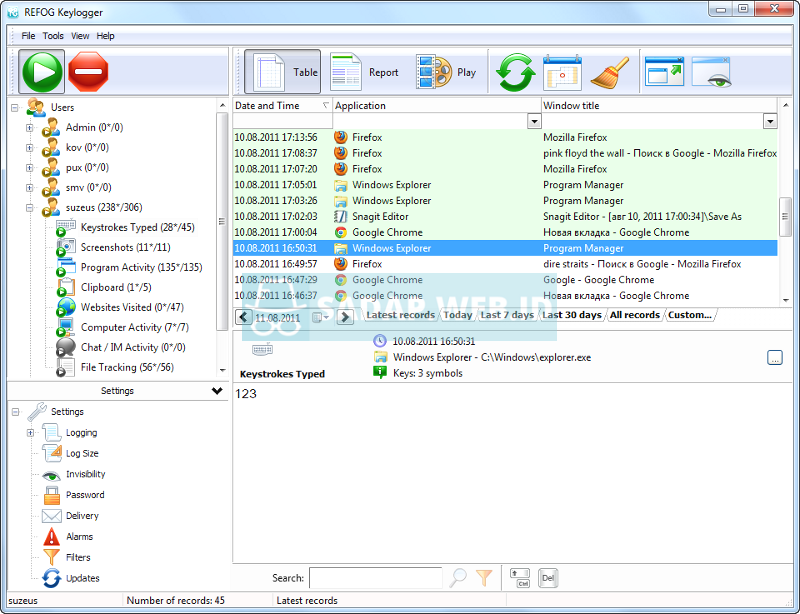Click the search magnifier icon
Image resolution: width=800 pixels, height=614 pixels.
point(458,577)
